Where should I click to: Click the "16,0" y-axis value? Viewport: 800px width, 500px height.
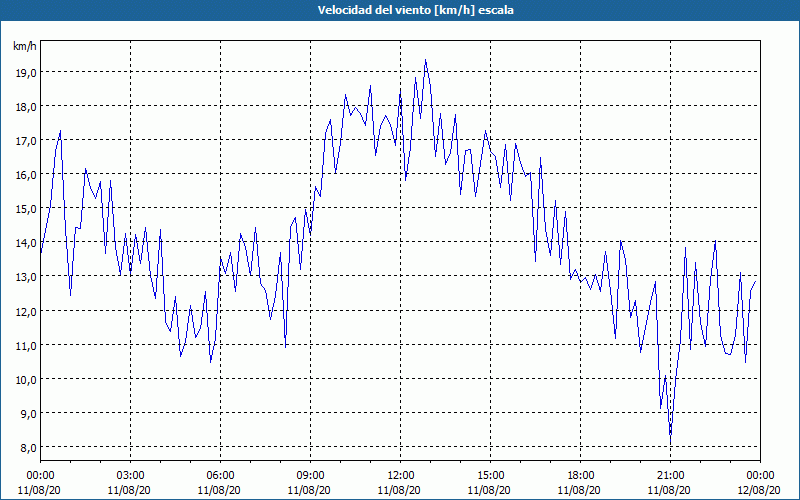point(26,175)
